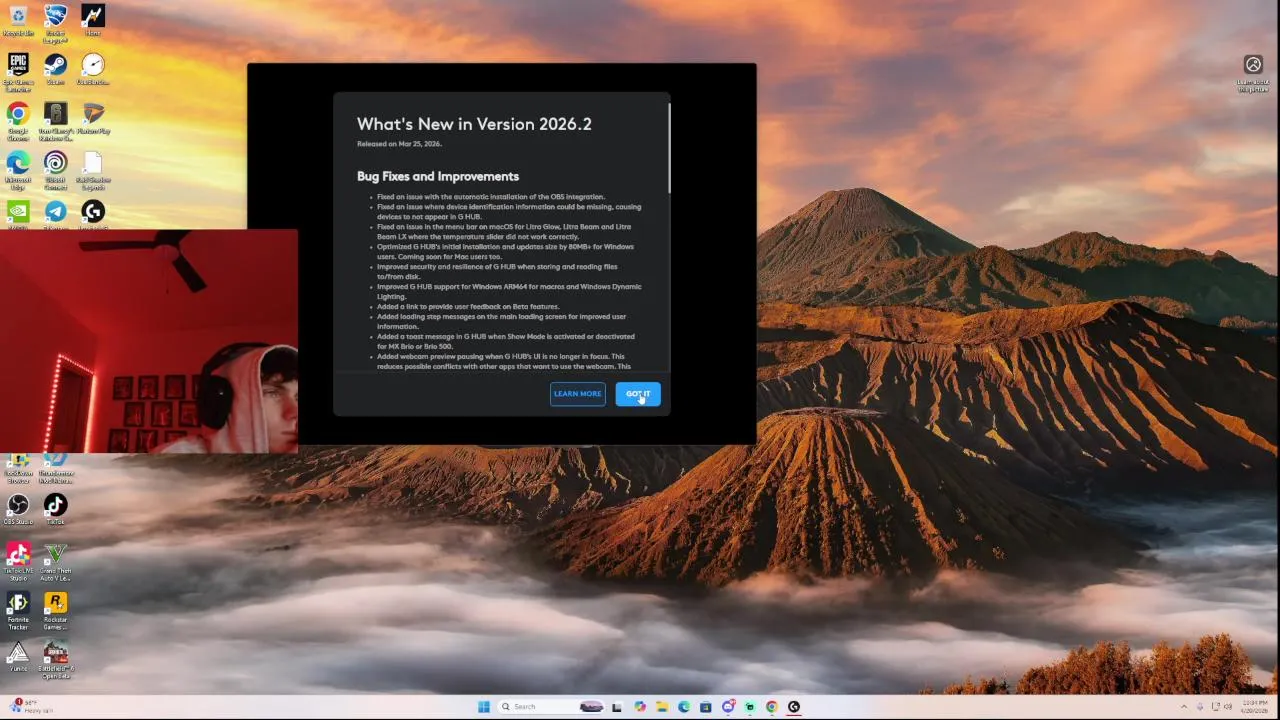Click the LEARN MORE button
The height and width of the screenshot is (720, 1280).
tap(578, 394)
